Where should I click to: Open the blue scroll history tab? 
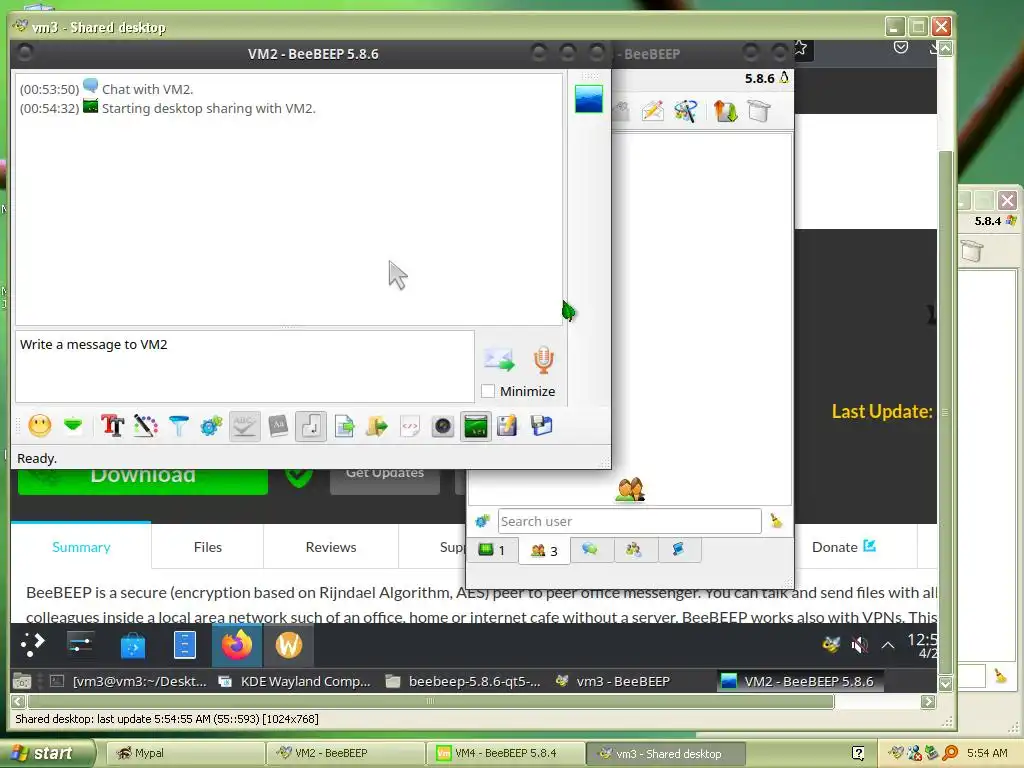(x=679, y=549)
